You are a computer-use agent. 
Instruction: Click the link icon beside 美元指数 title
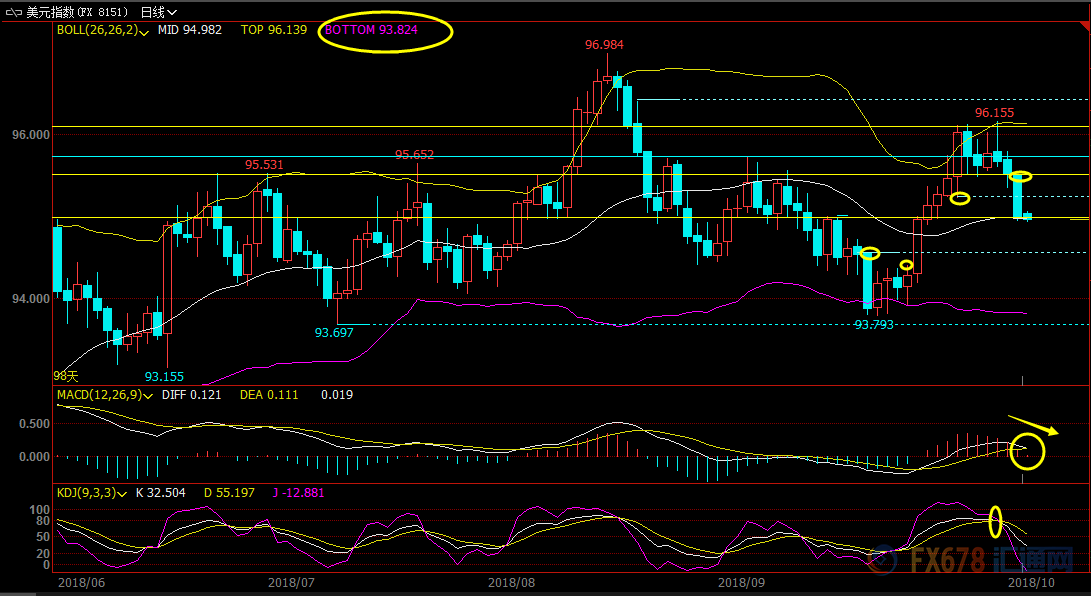(13, 12)
